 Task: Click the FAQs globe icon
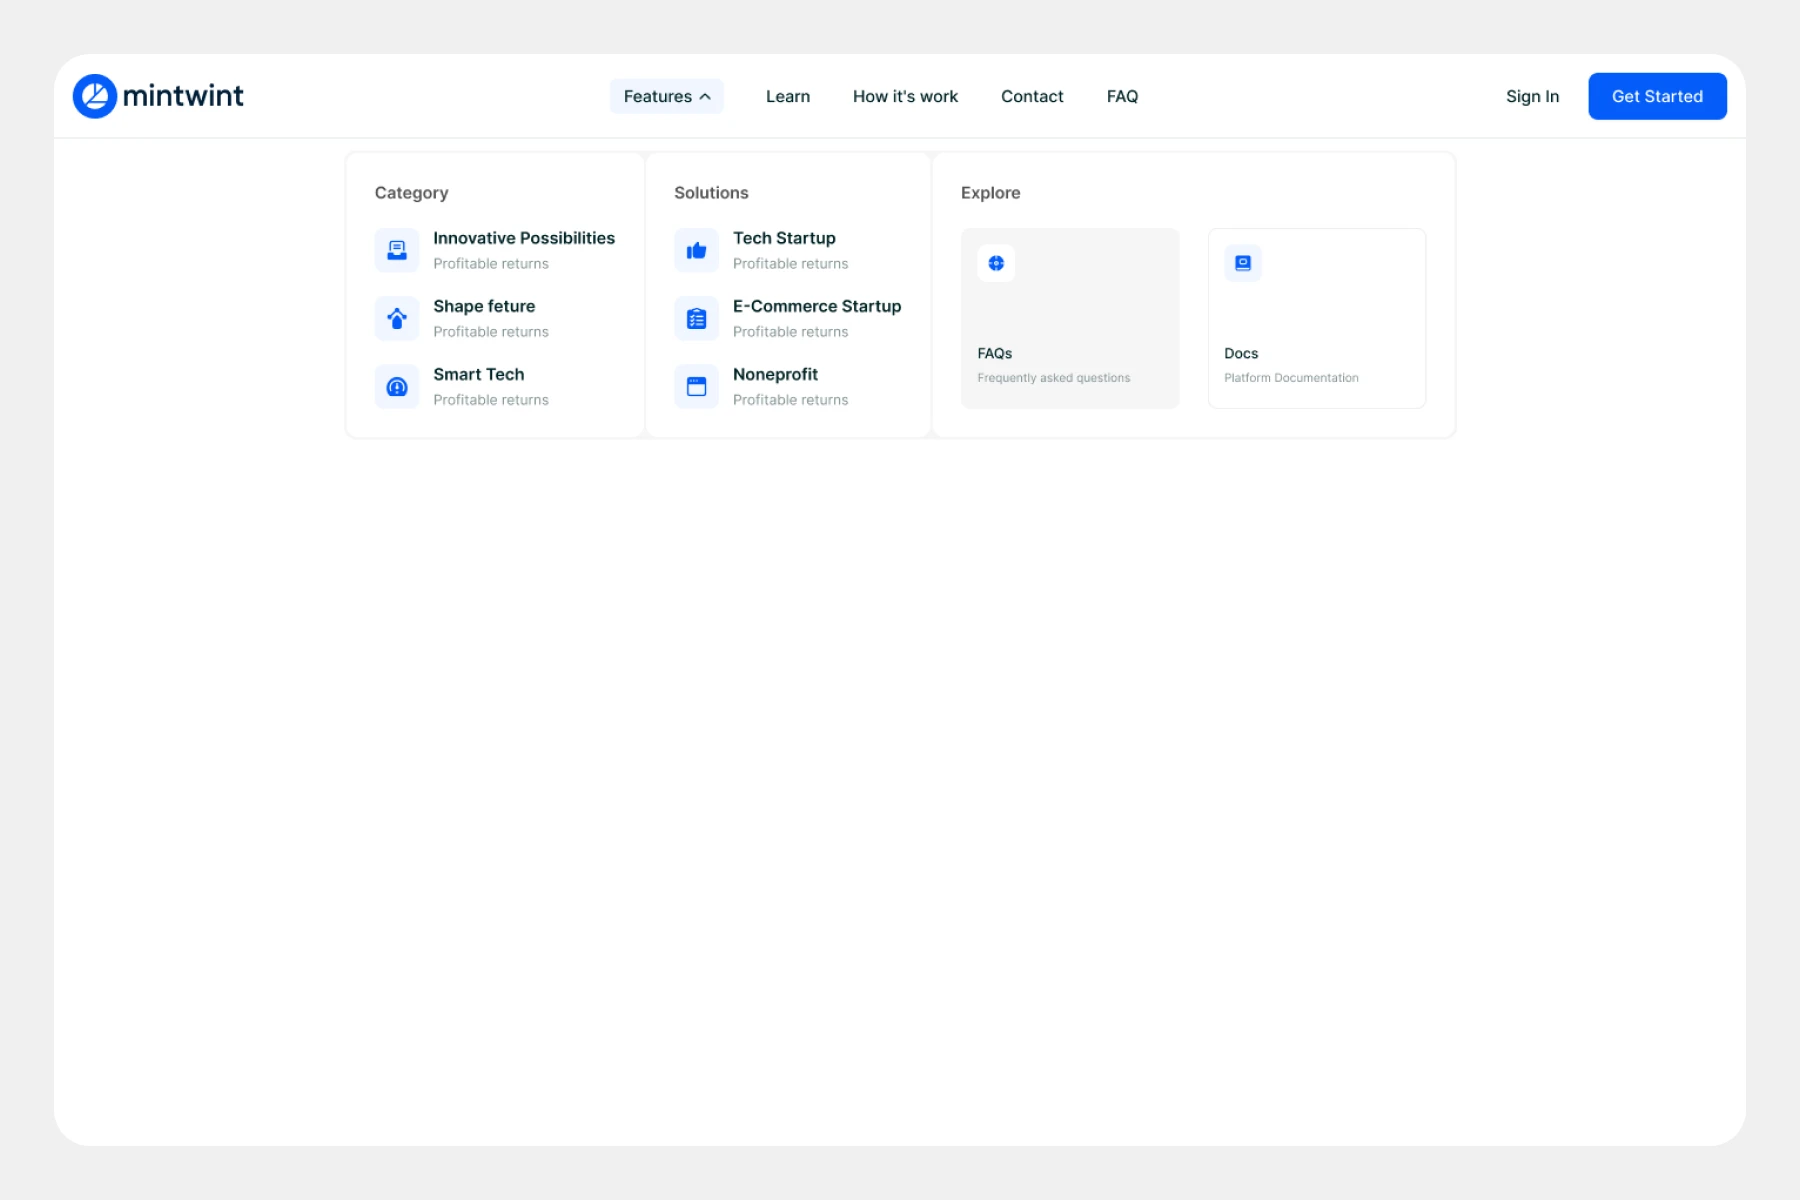(996, 263)
